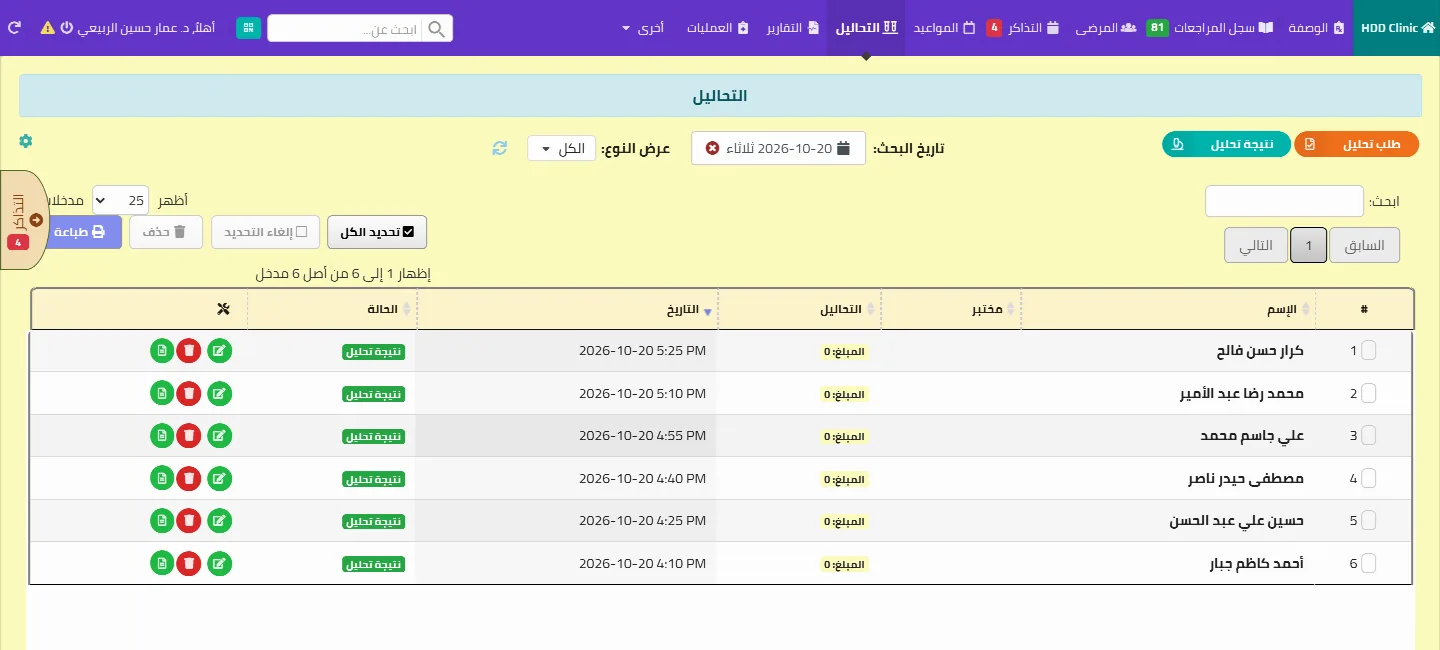Click the power logout icon beside the username
The height and width of the screenshot is (650, 1440).
click(67, 28)
